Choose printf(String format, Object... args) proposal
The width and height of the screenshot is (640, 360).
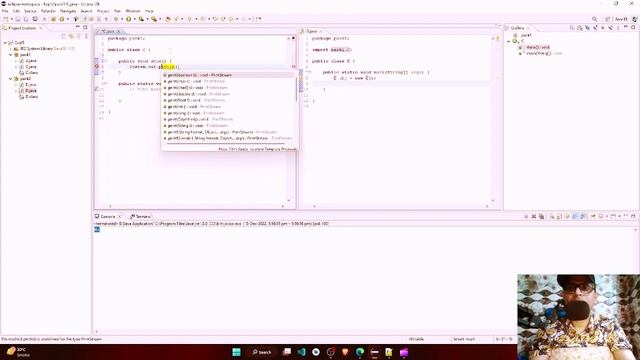(x=228, y=132)
